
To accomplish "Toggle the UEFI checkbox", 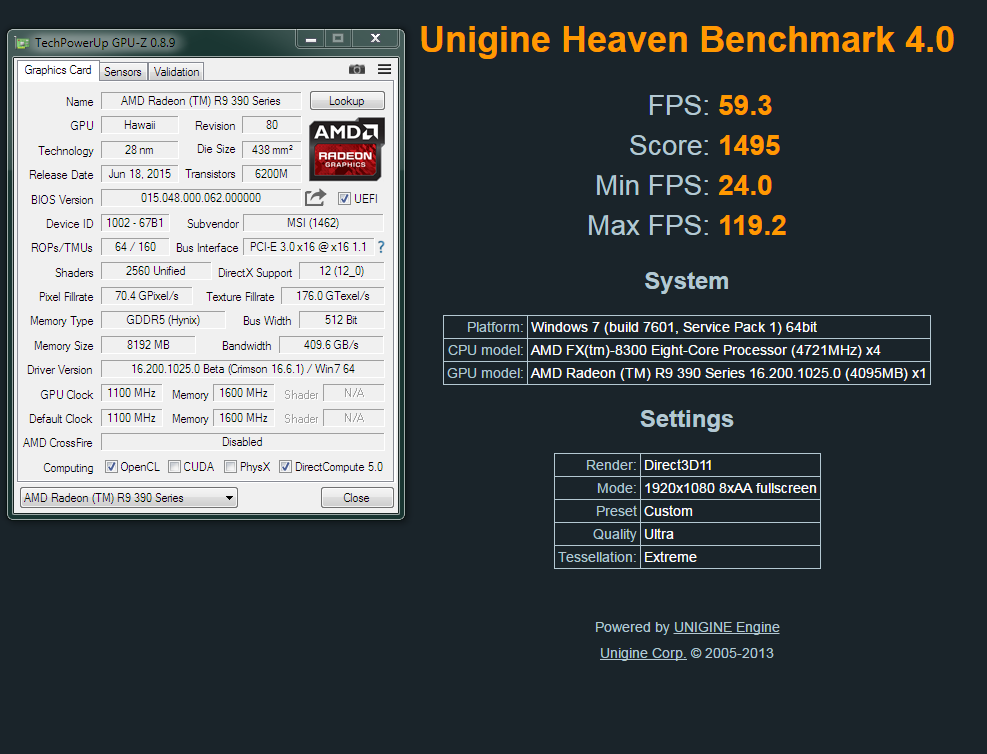I will (344, 199).
